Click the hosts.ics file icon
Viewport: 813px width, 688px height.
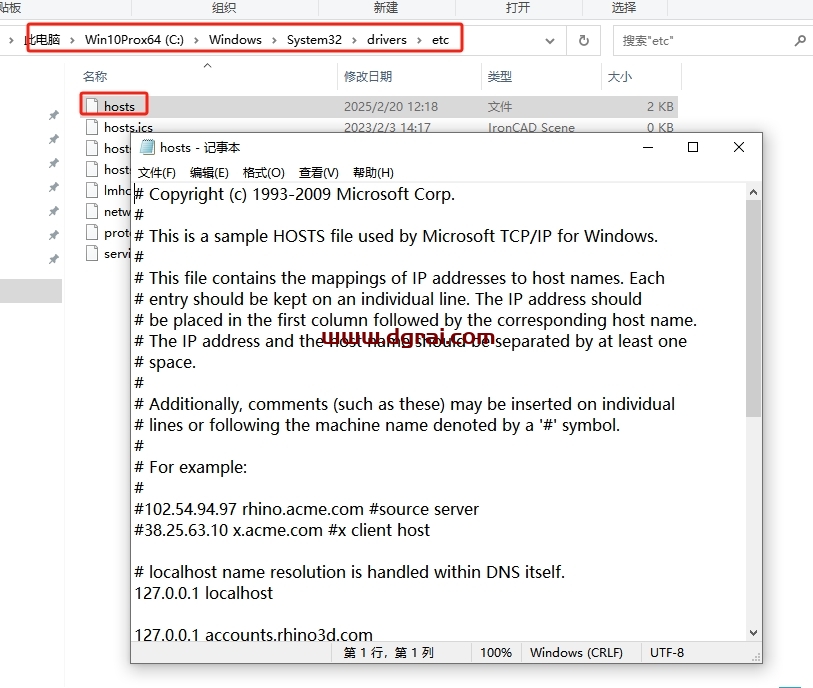coord(92,127)
